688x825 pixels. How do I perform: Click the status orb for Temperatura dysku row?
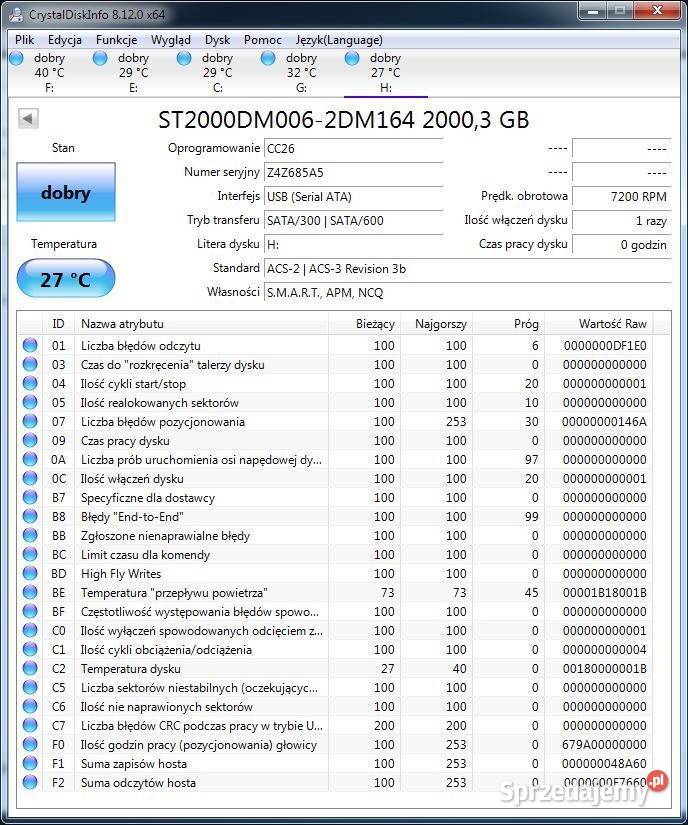pyautogui.click(x=30, y=669)
